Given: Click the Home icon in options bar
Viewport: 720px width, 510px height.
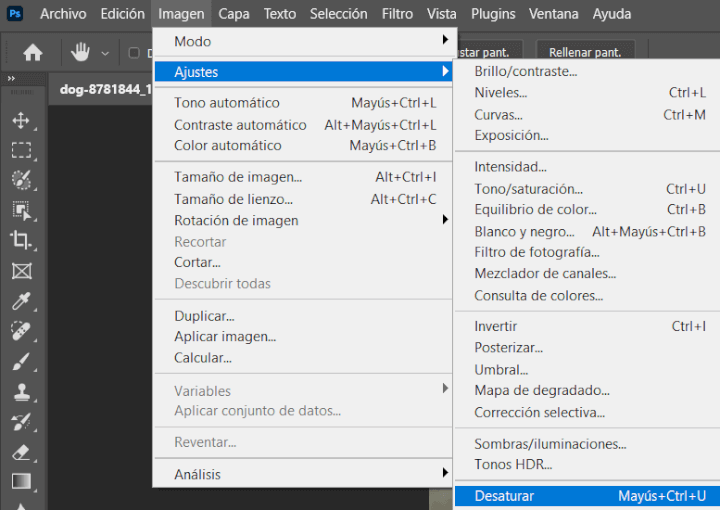Looking at the screenshot, I should [33, 52].
